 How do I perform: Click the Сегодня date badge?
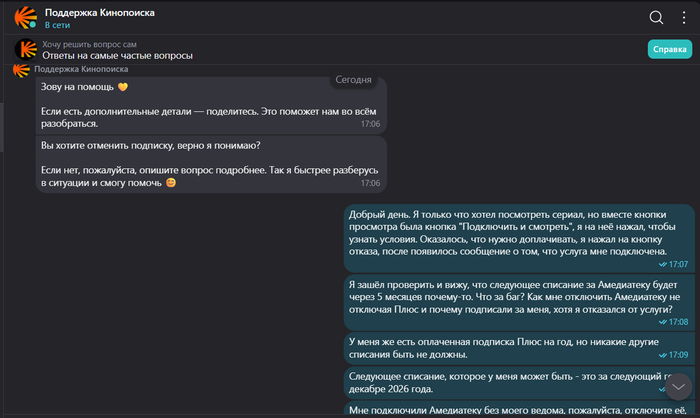point(353,79)
